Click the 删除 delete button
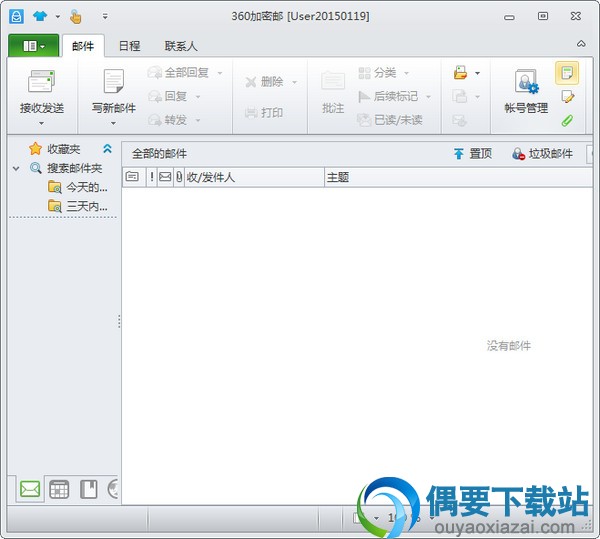 point(265,81)
